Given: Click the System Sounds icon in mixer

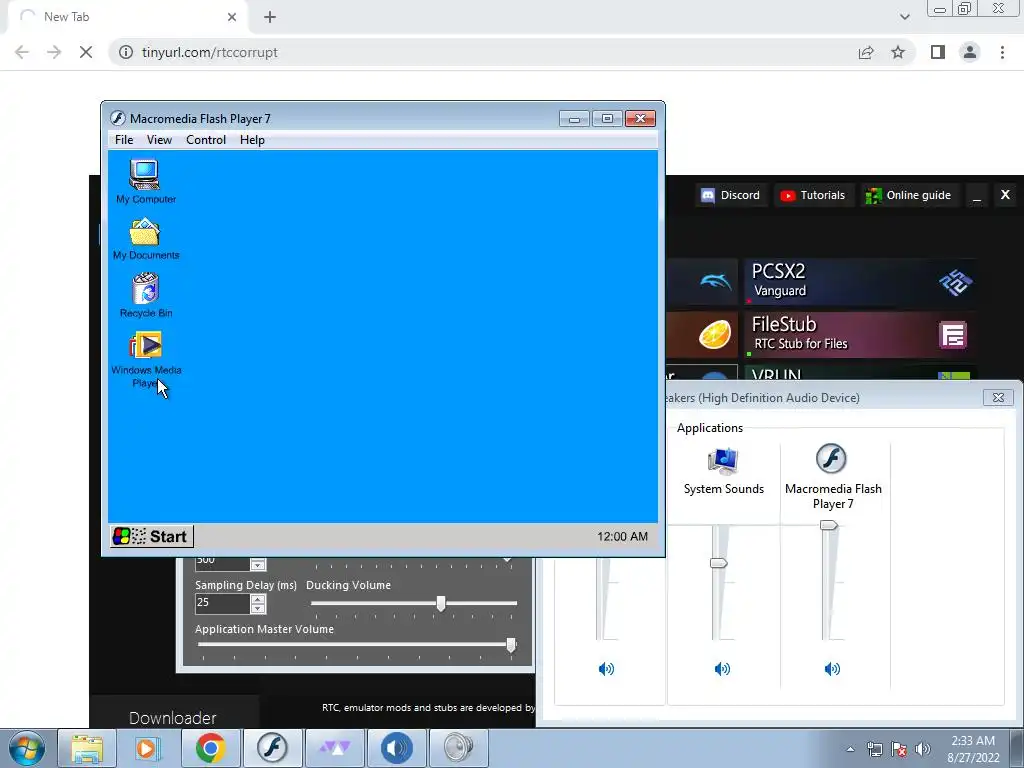Looking at the screenshot, I should pyautogui.click(x=723, y=460).
